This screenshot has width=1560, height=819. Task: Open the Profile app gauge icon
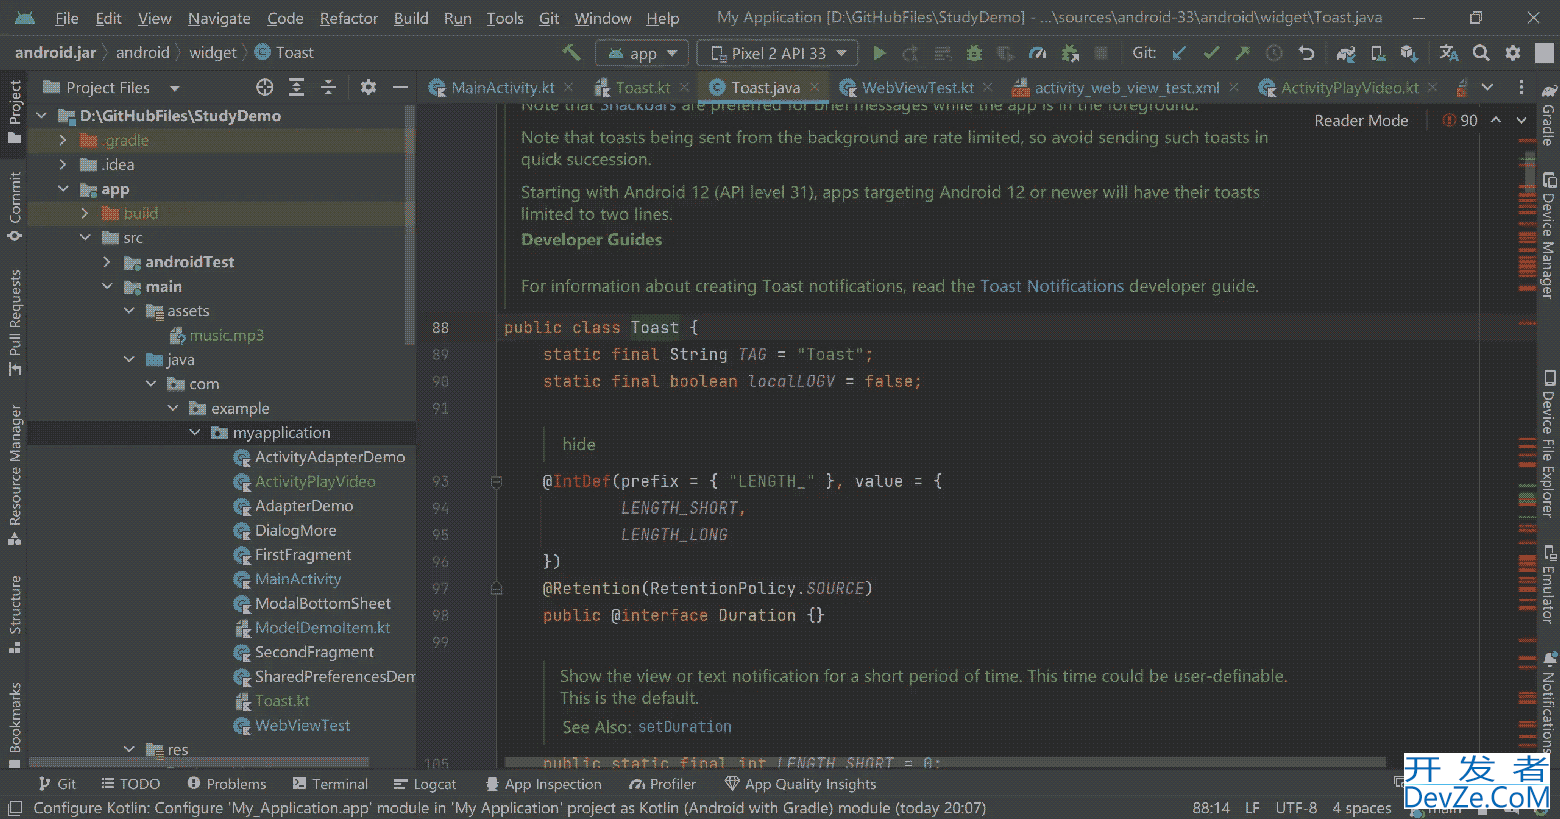(1038, 53)
